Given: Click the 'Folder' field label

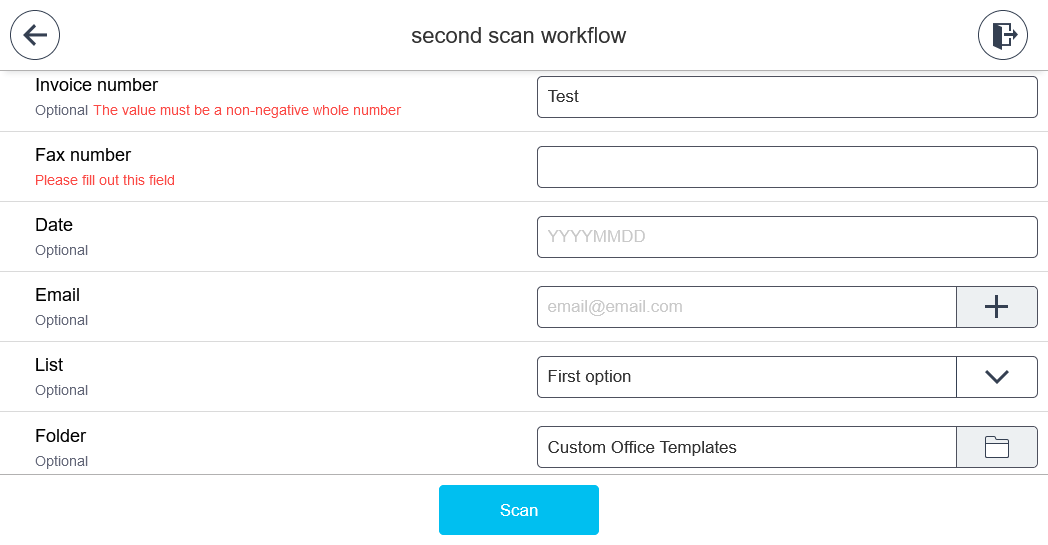Looking at the screenshot, I should click(x=60, y=436).
